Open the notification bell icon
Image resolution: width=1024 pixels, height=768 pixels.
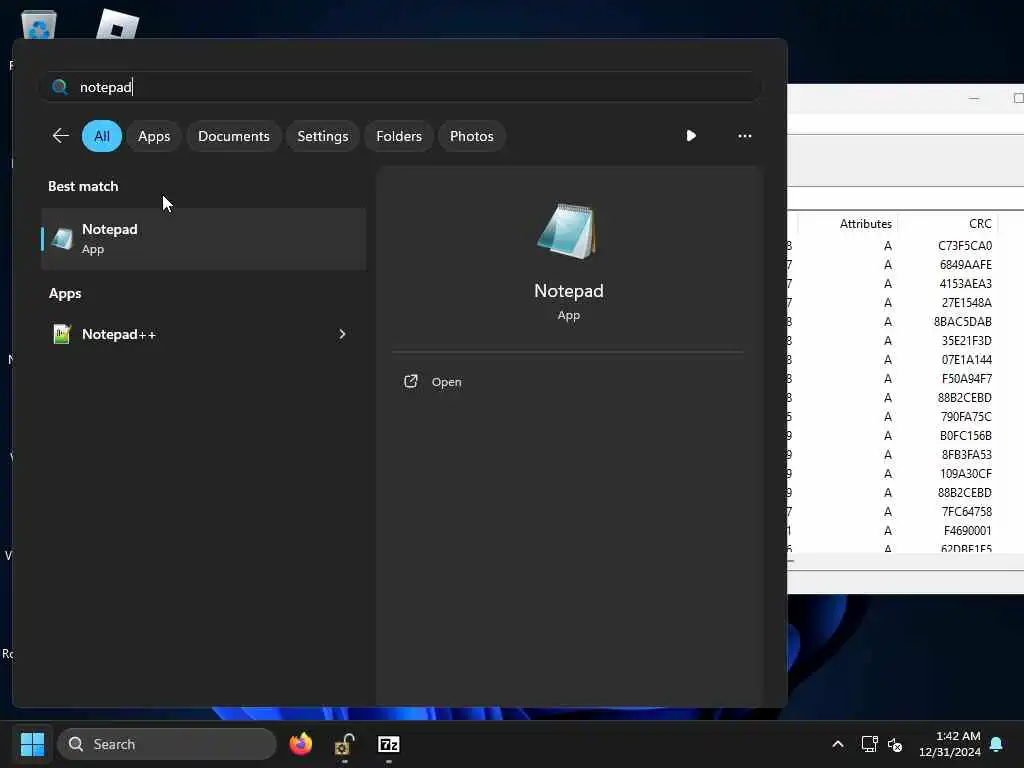997,744
